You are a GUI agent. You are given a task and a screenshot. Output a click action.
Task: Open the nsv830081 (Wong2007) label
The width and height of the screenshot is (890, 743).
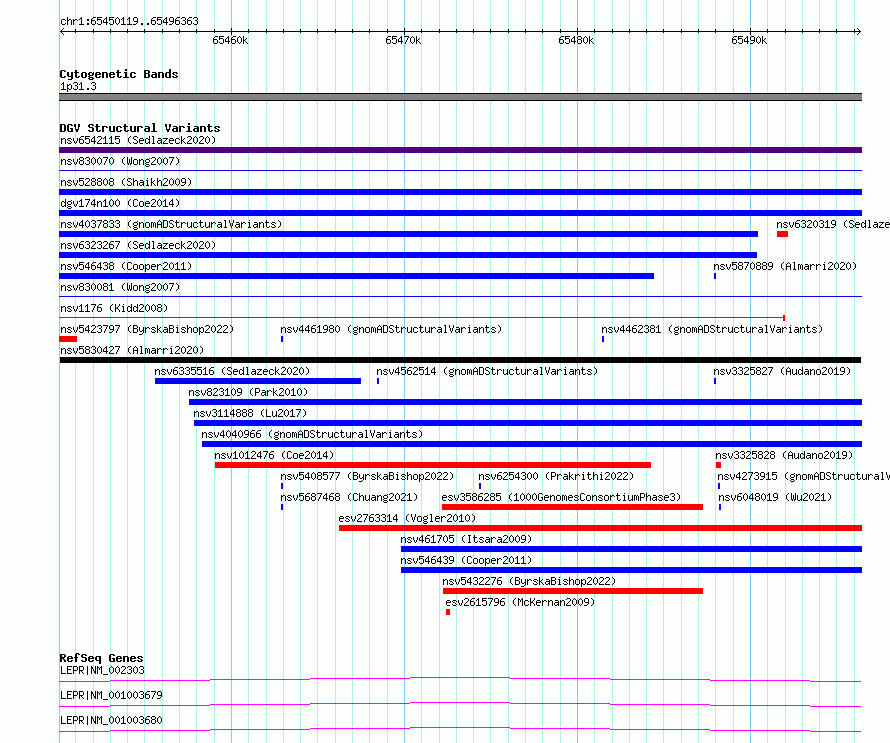[x=120, y=287]
